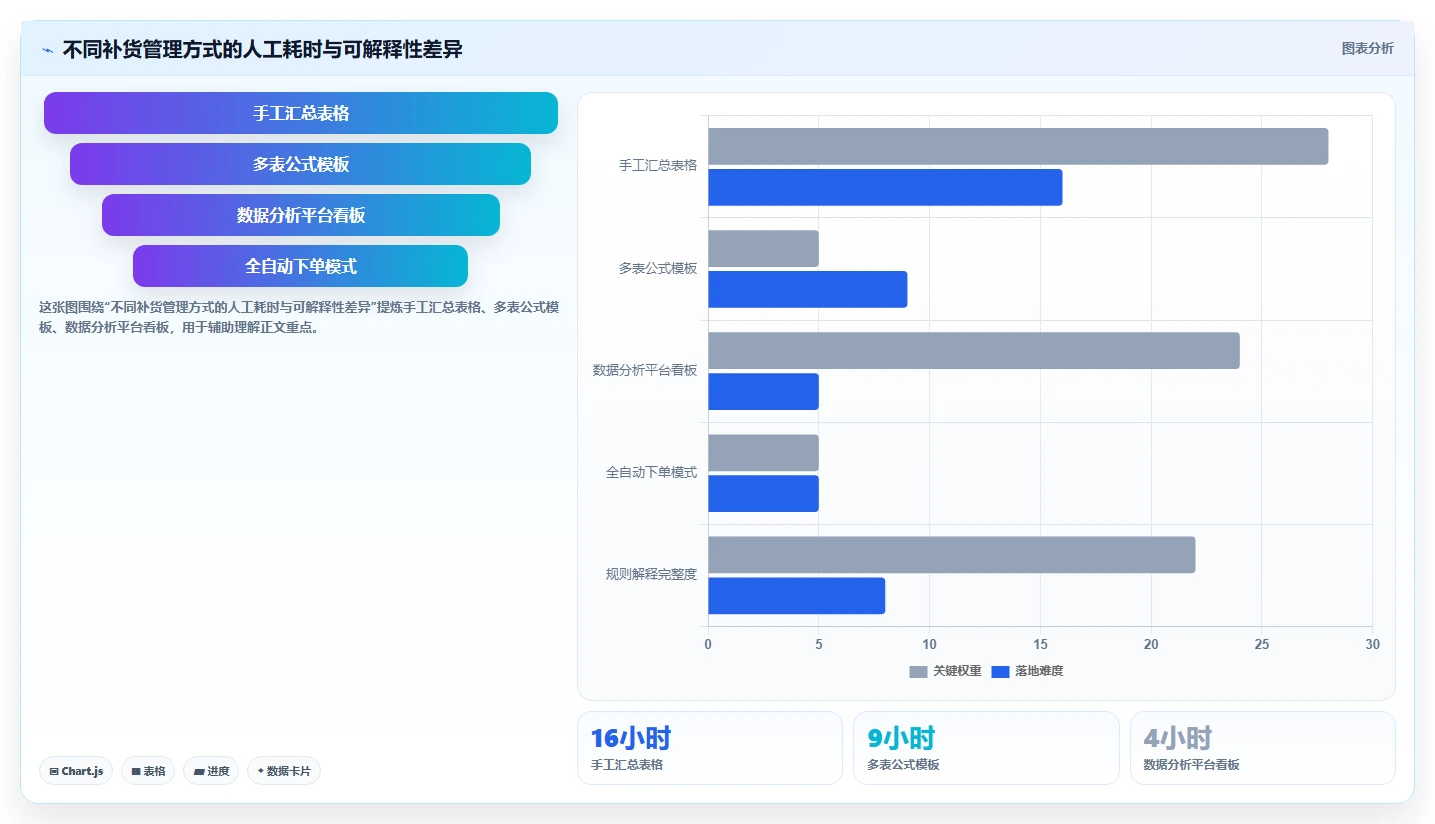Open the 9小时 多表公式模板 stat card

(x=986, y=748)
